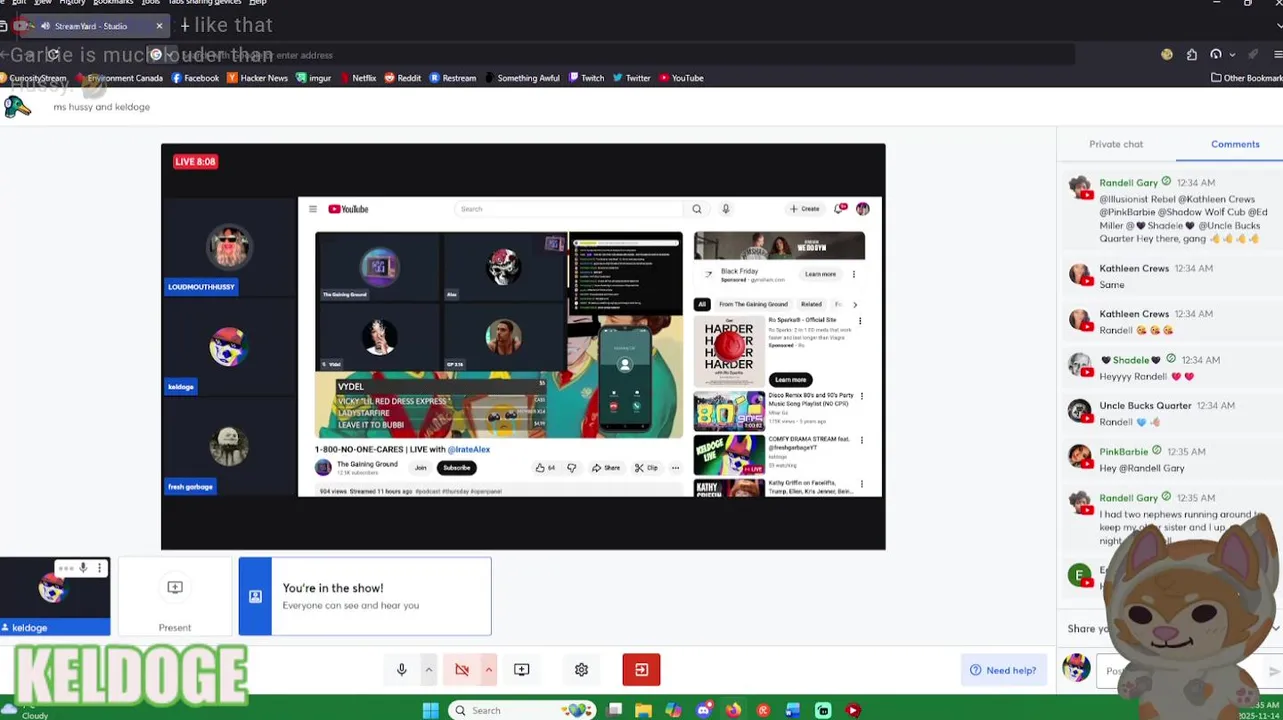Click the Need help? button
Image resolution: width=1283 pixels, height=720 pixels.
click(1003, 670)
